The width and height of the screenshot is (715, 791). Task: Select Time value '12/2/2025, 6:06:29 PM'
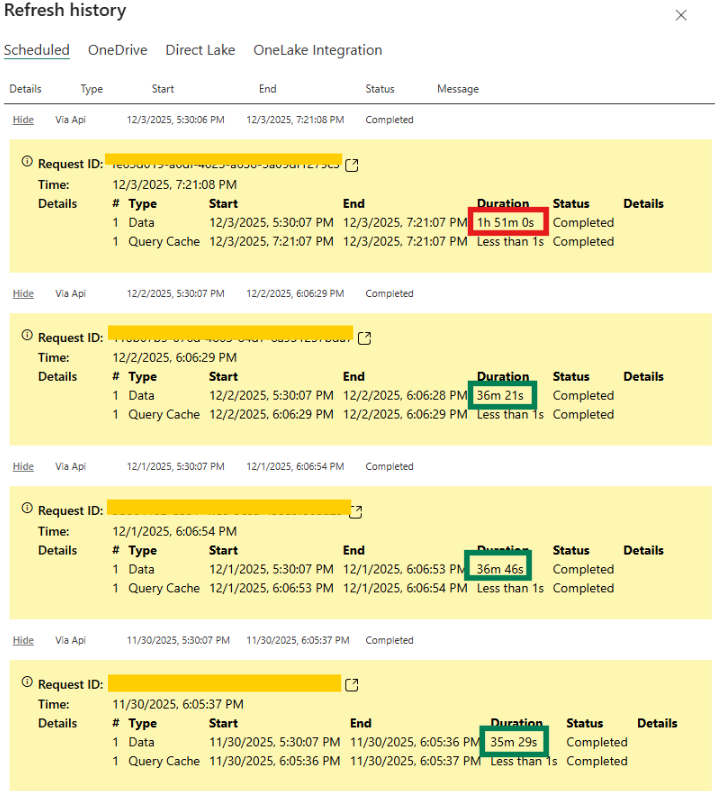click(x=175, y=358)
